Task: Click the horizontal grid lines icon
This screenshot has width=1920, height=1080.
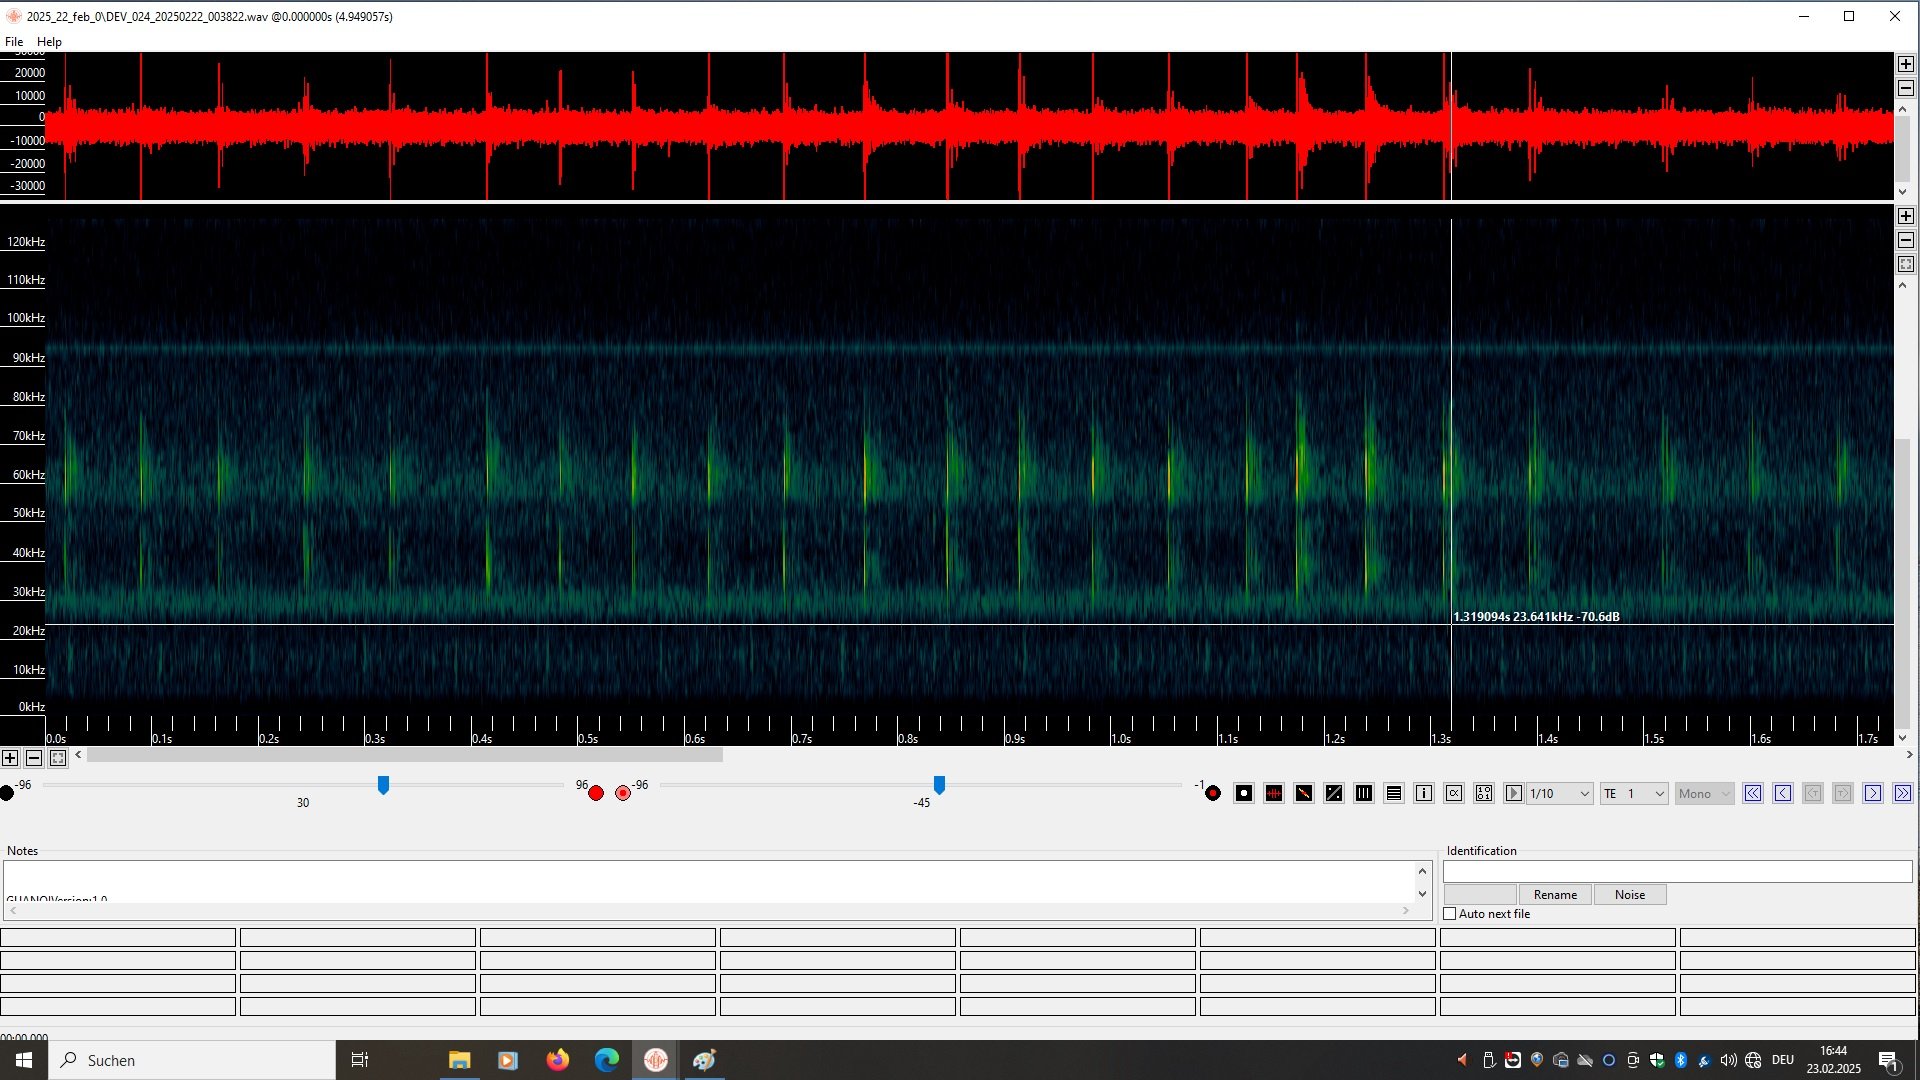Action: coord(1393,793)
